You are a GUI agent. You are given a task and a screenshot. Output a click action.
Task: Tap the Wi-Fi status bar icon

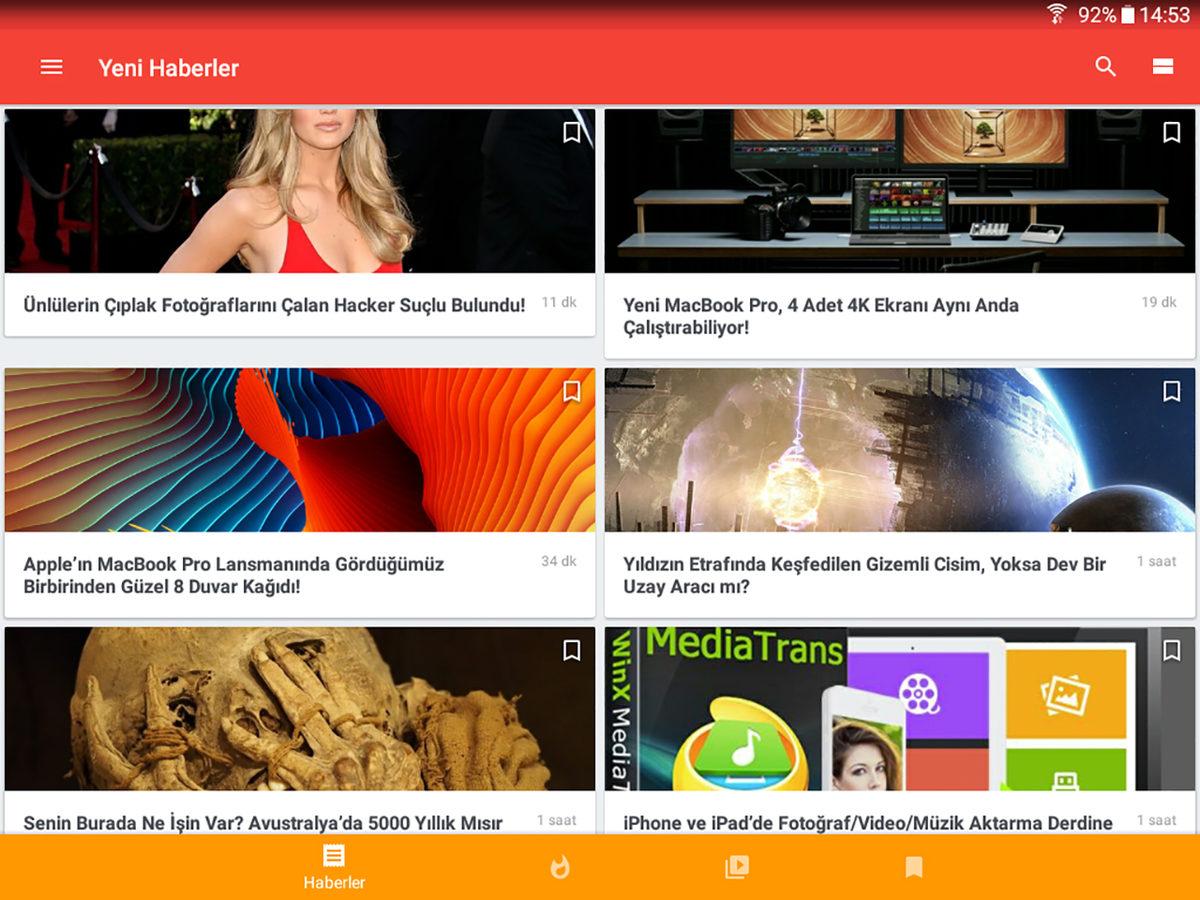1058,15
